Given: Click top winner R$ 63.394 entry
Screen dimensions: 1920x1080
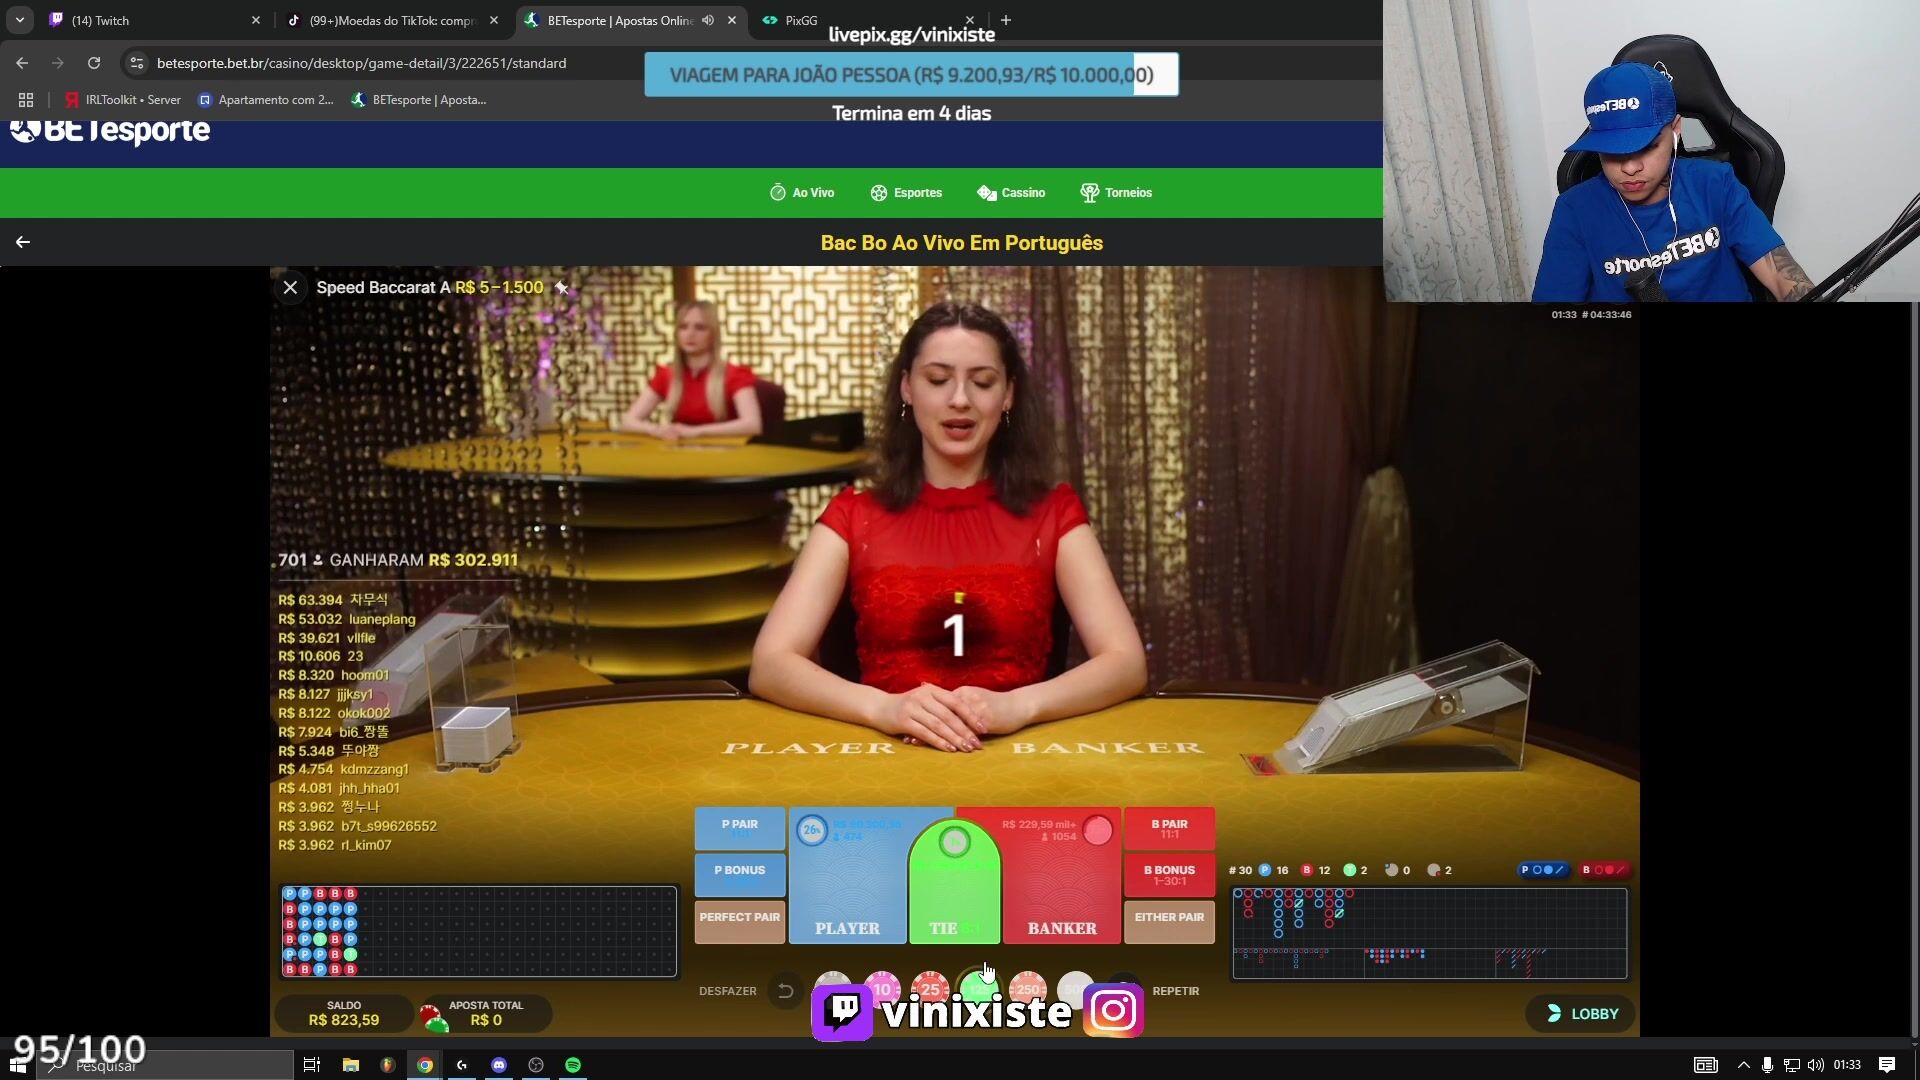Looking at the screenshot, I should pos(333,600).
